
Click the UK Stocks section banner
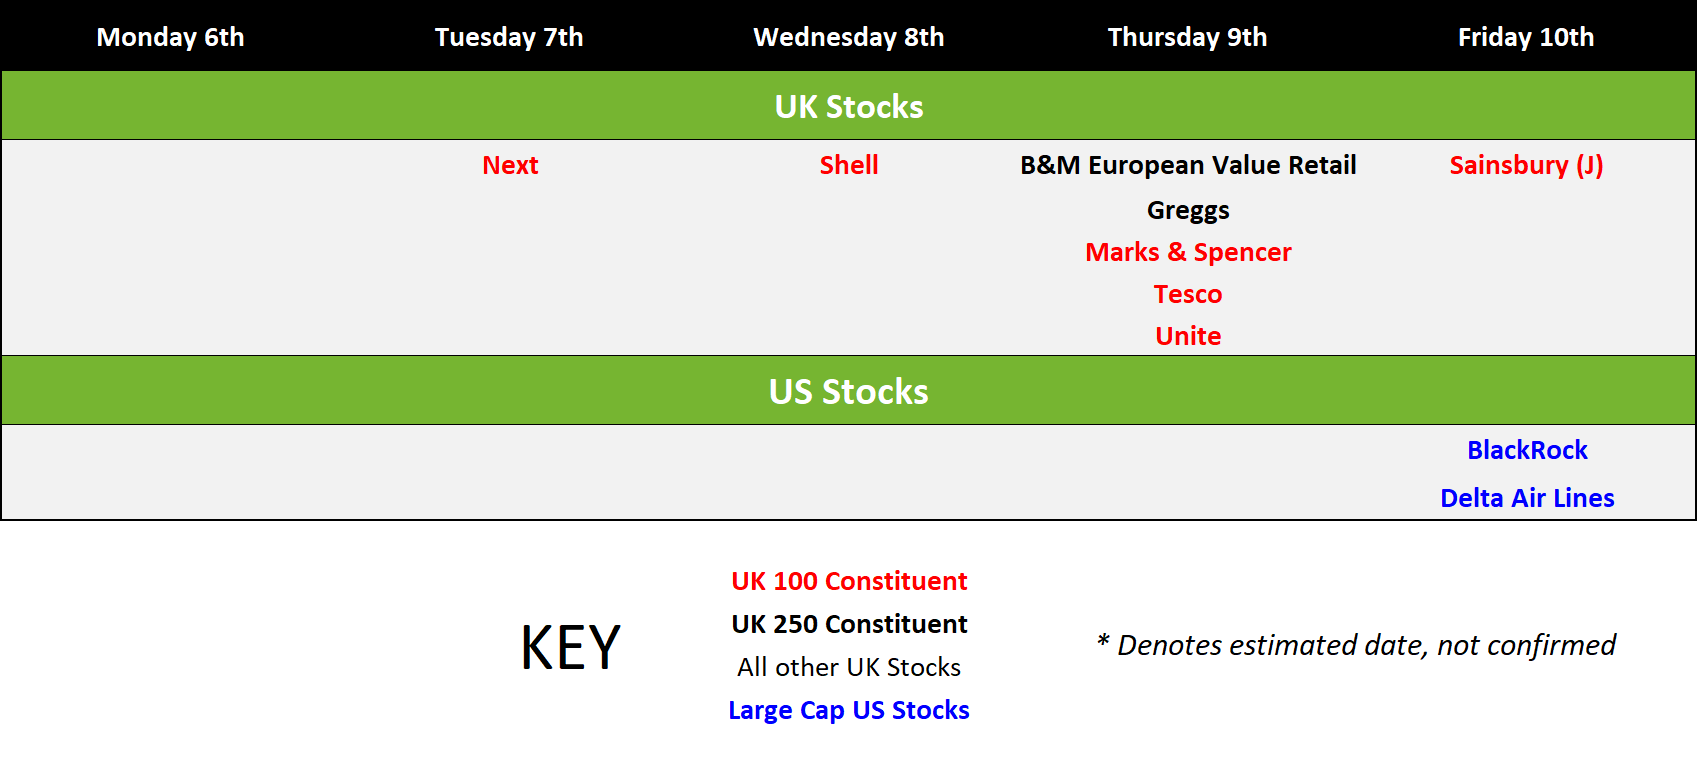849,106
